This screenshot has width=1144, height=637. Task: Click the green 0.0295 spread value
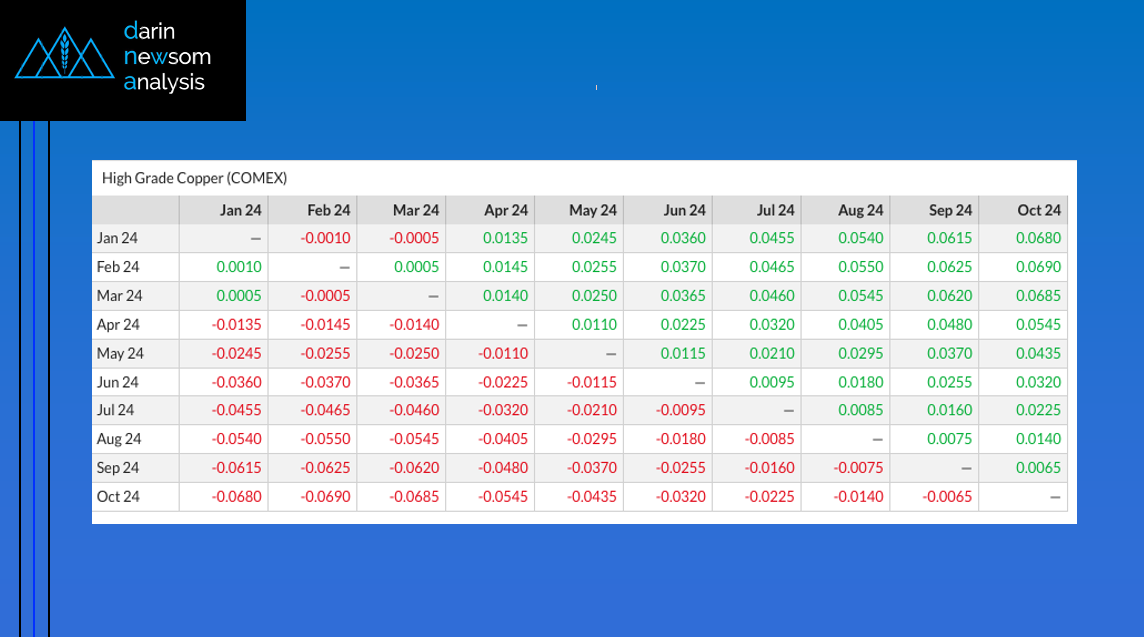pyautogui.click(x=861, y=353)
